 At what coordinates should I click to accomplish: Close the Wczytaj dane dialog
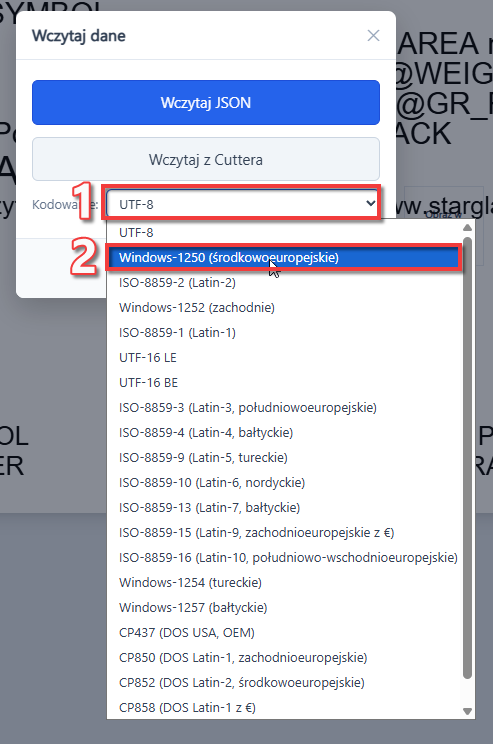pos(373,36)
